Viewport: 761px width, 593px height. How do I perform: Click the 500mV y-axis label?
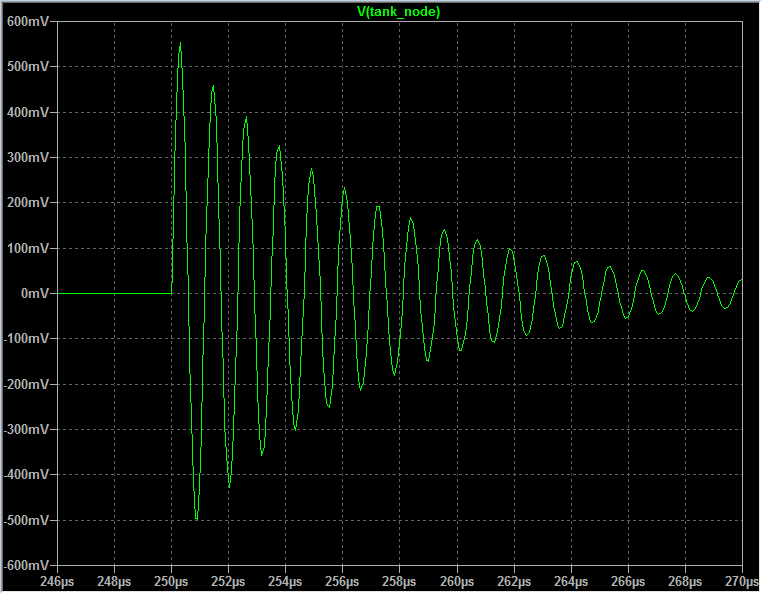[28, 66]
